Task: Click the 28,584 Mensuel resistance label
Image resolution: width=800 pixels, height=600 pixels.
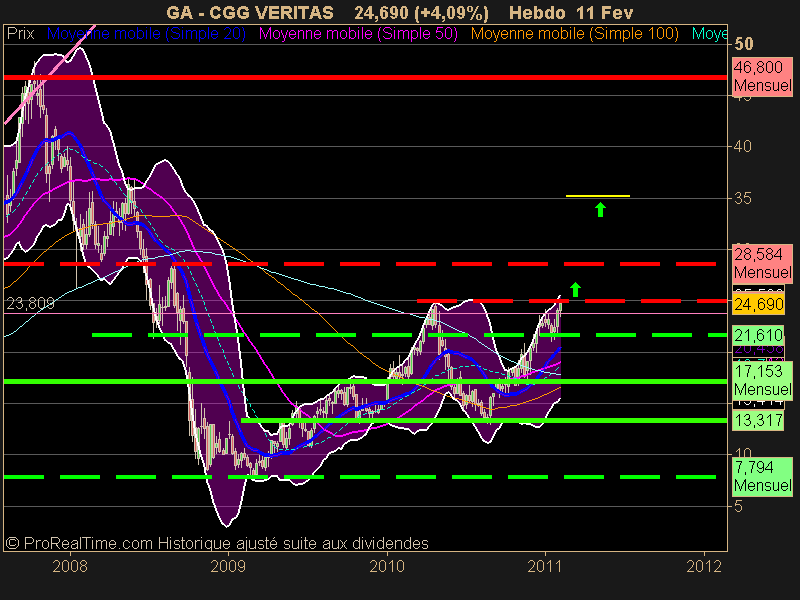Action: pos(762,263)
